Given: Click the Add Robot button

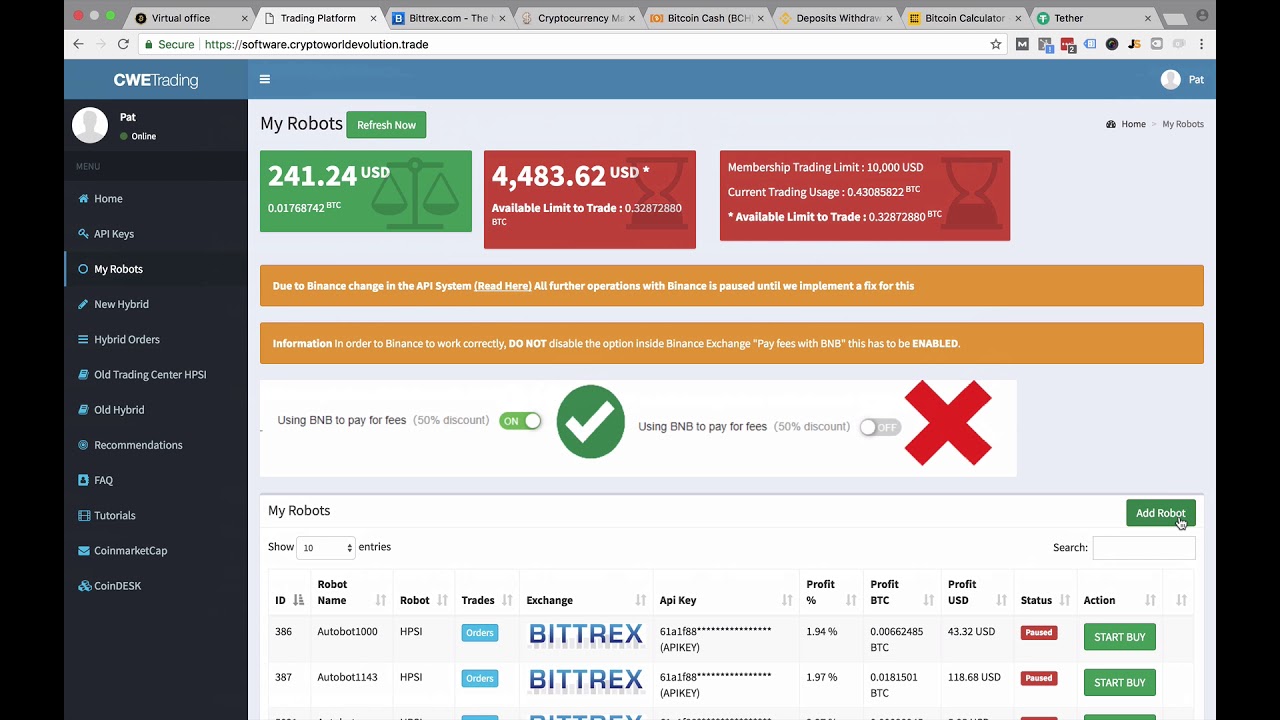Looking at the screenshot, I should (x=1160, y=513).
